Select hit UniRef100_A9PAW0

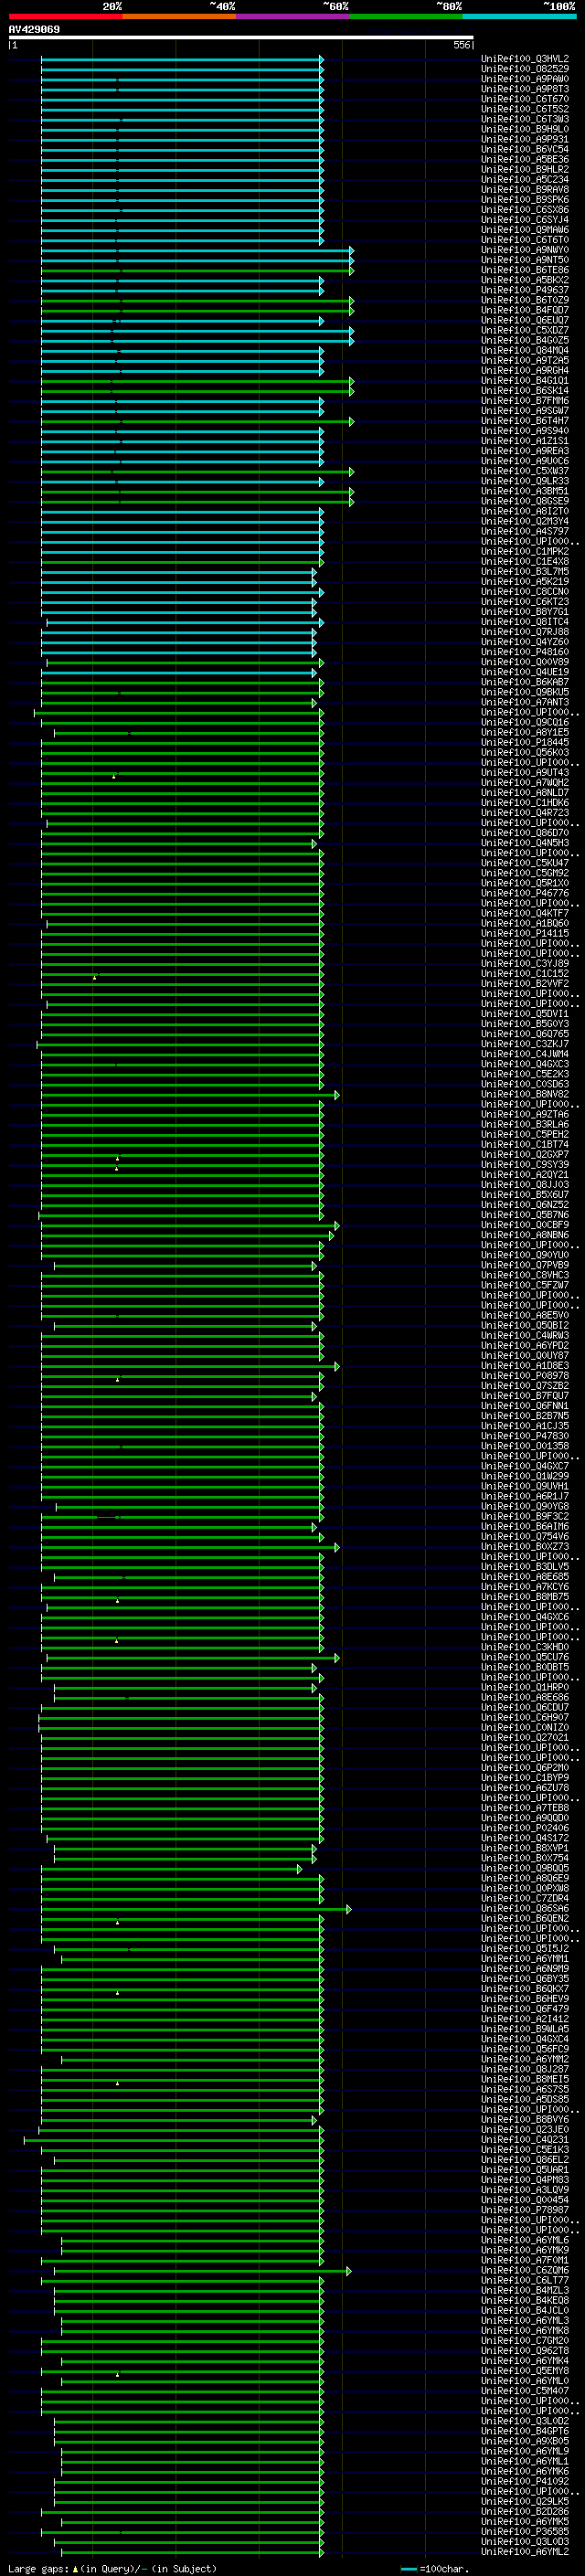click(x=525, y=79)
